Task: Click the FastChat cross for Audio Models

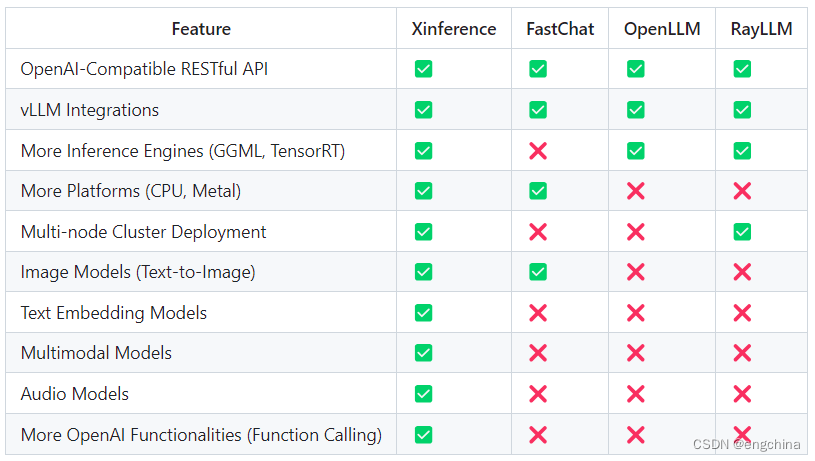Action: tap(538, 394)
